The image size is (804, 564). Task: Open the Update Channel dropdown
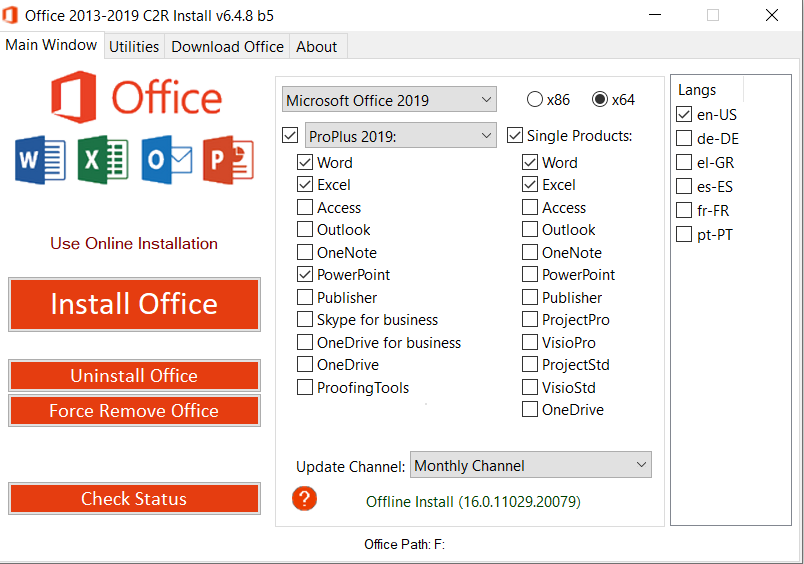(531, 465)
